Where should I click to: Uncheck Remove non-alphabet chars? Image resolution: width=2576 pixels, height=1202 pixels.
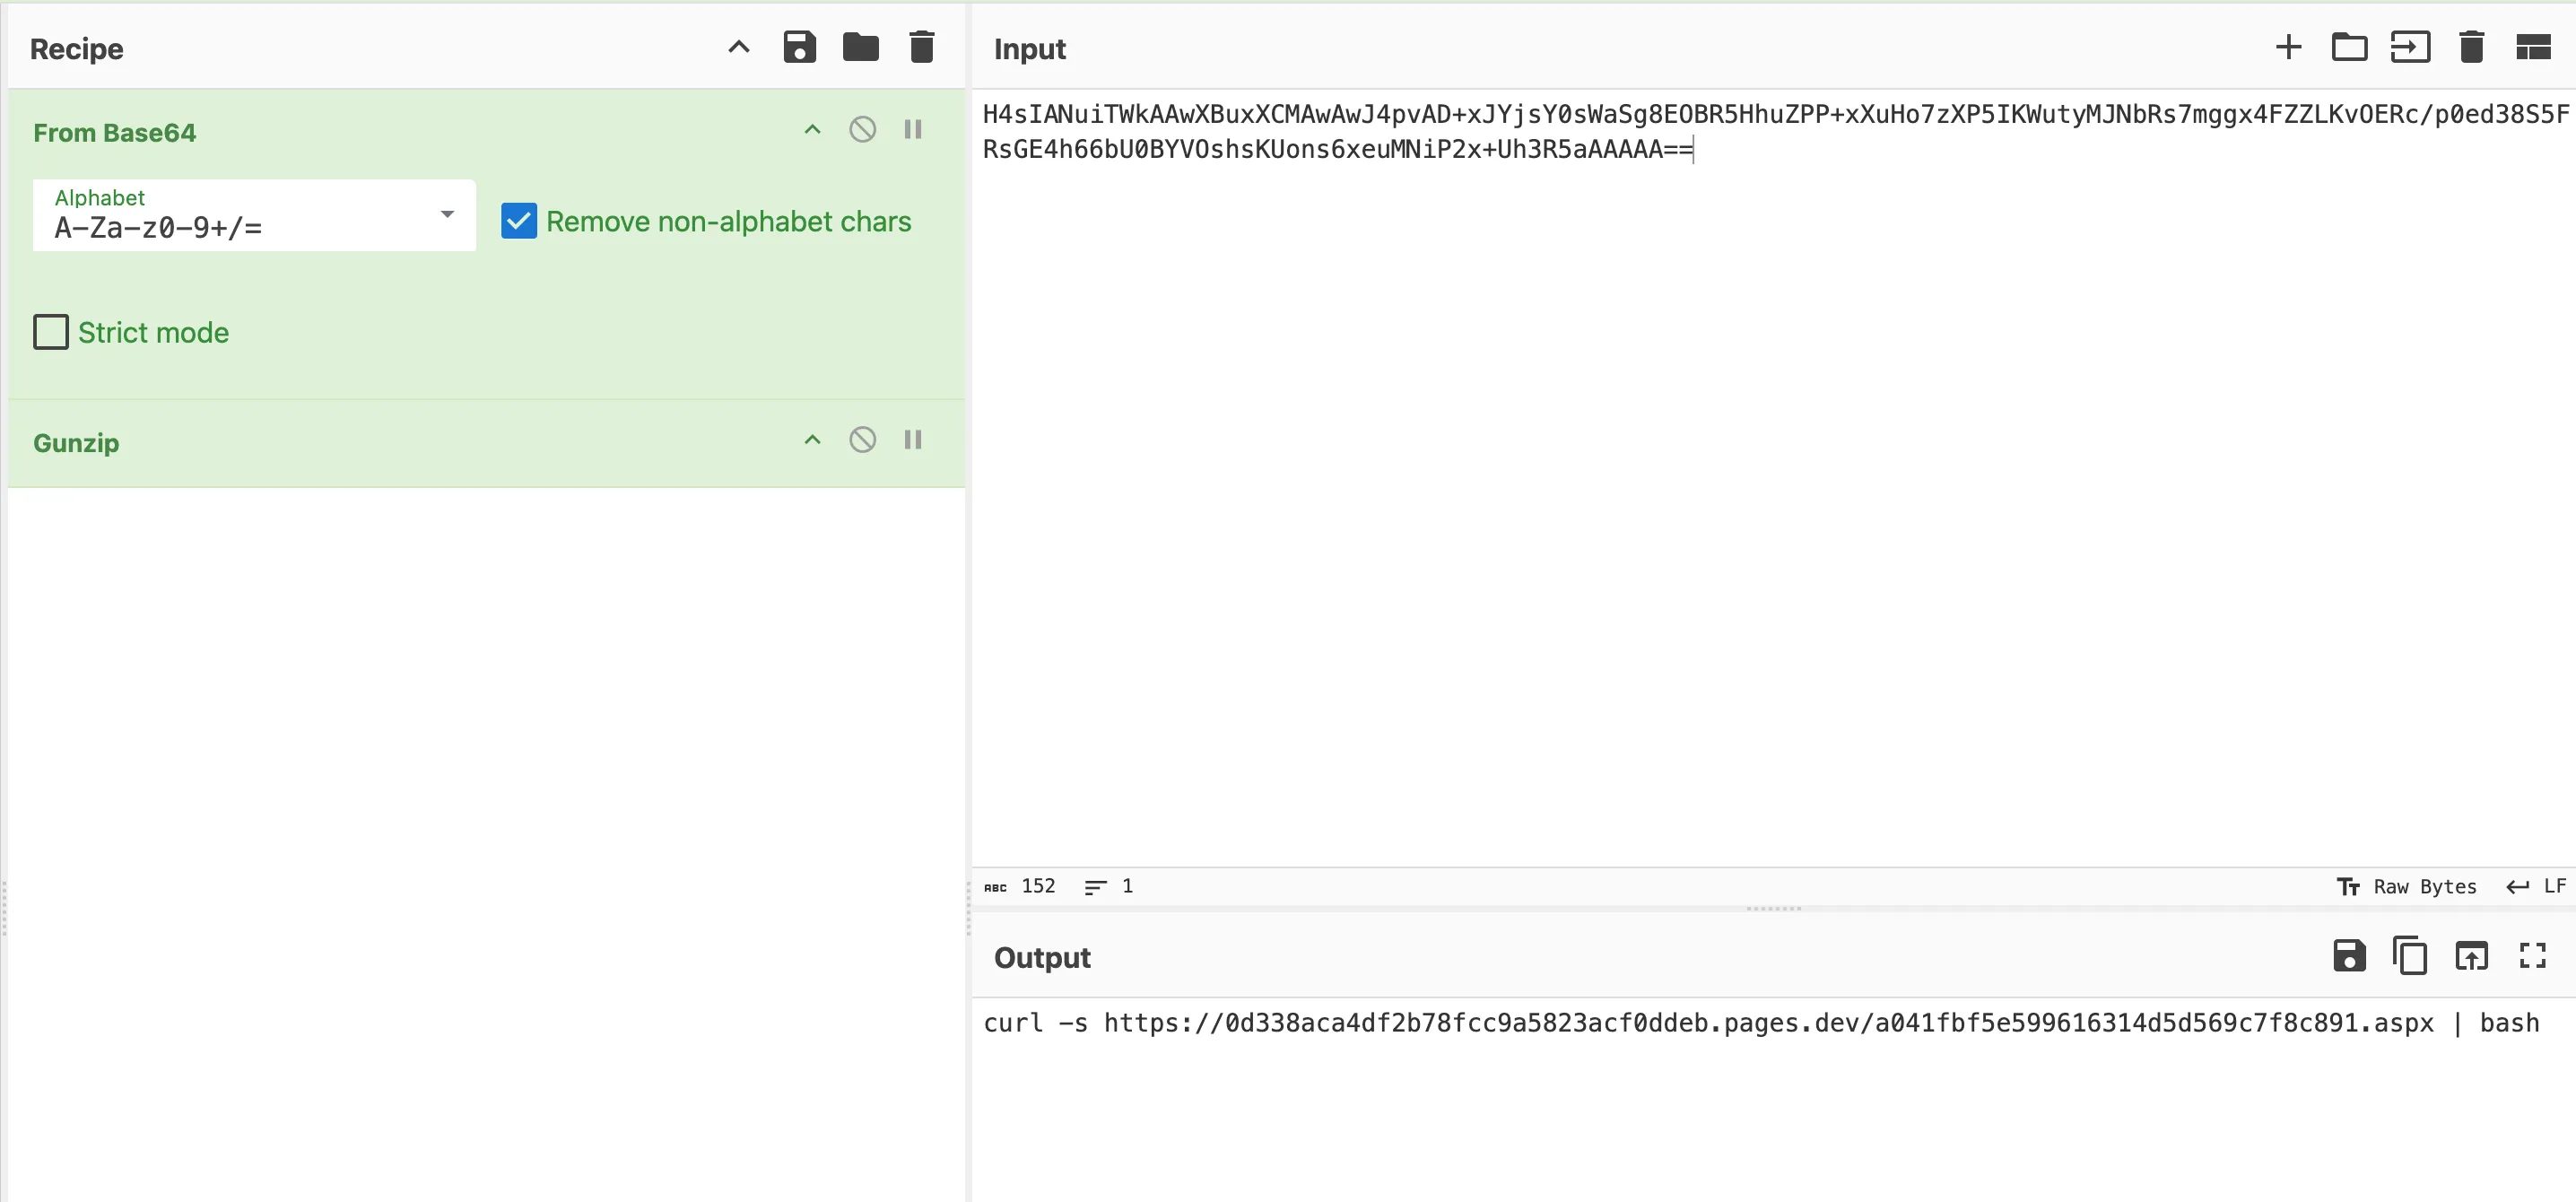point(519,221)
